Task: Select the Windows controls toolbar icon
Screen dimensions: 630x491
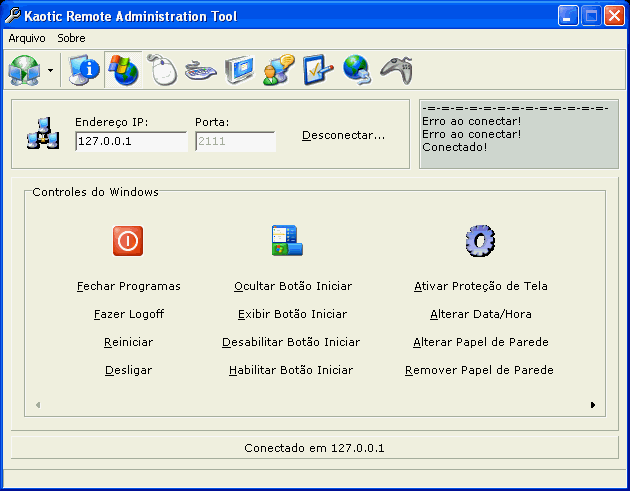Action: click(123, 70)
